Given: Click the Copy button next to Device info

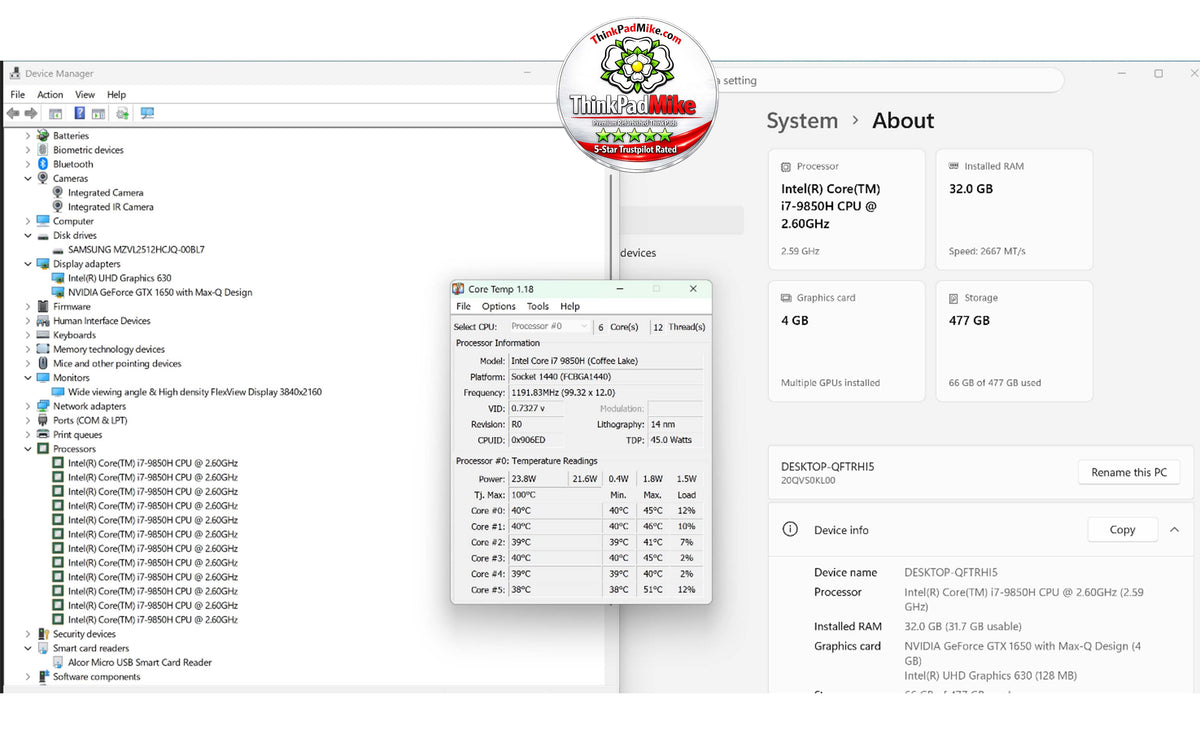Looking at the screenshot, I should pos(1122,530).
